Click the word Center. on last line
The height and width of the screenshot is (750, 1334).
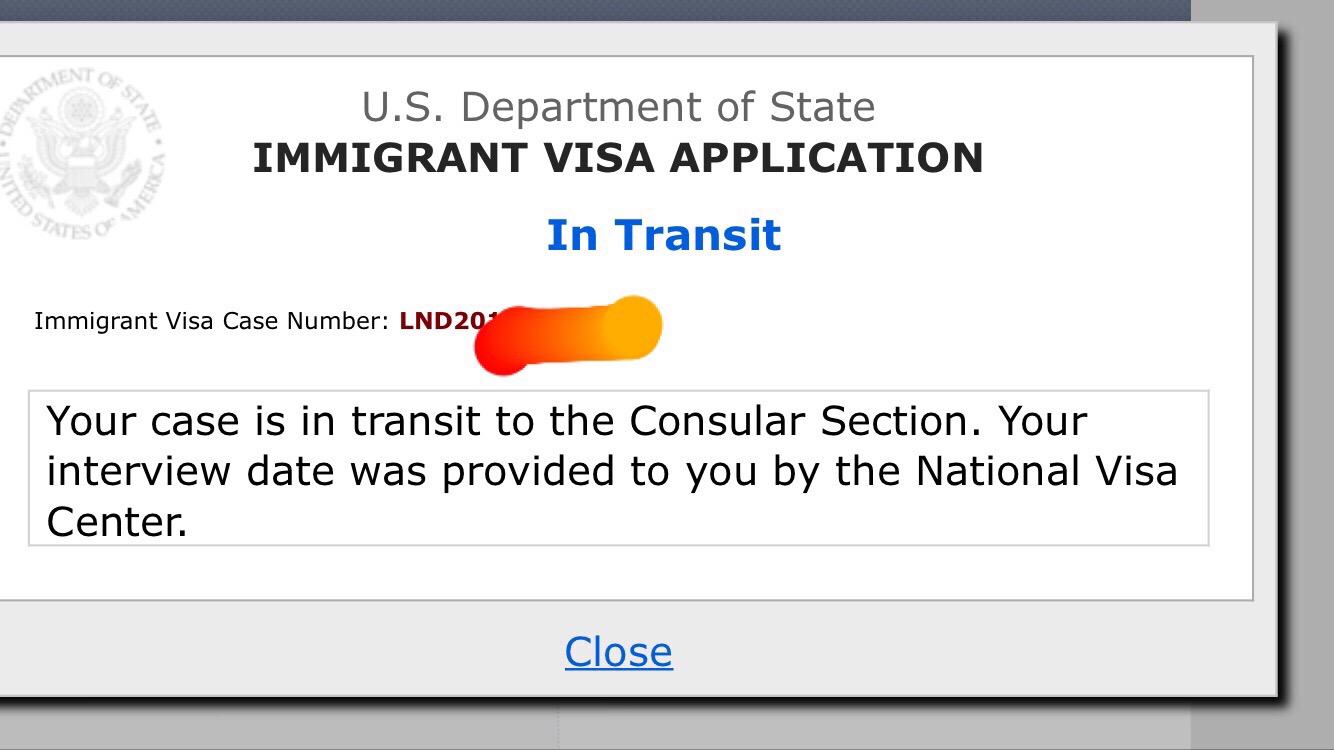point(117,522)
